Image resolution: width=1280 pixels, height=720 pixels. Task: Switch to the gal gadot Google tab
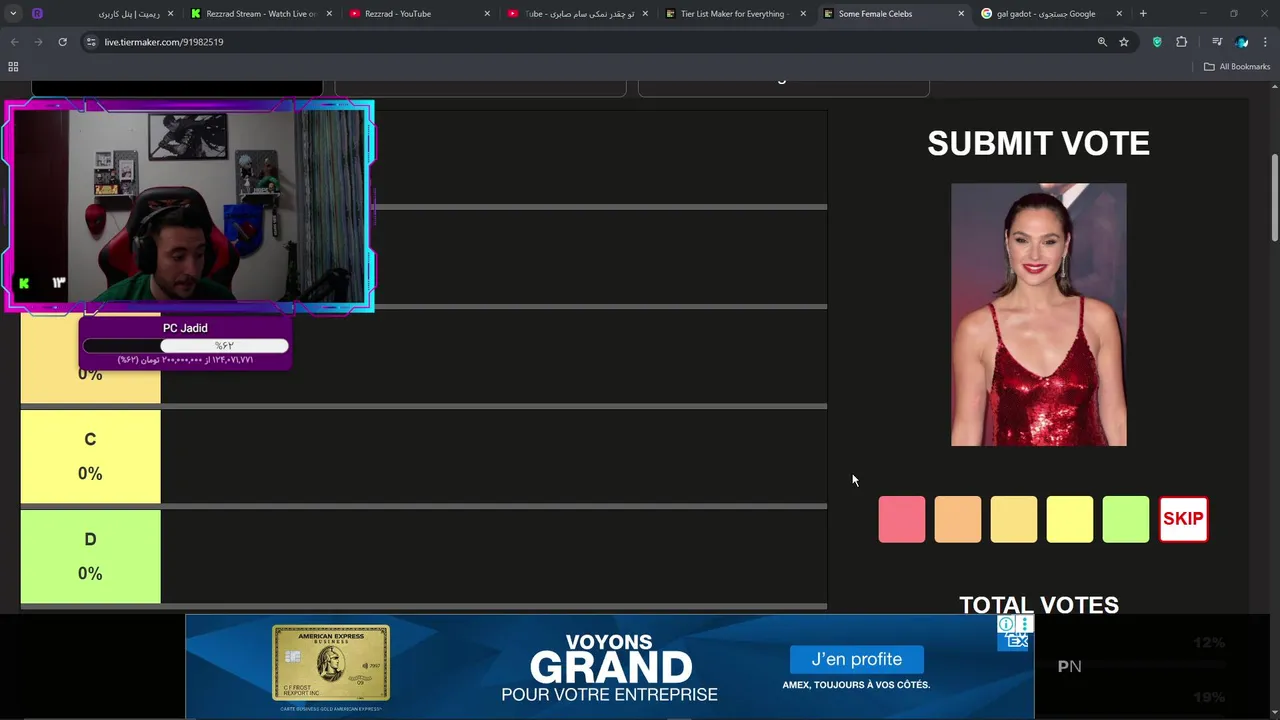1045,14
